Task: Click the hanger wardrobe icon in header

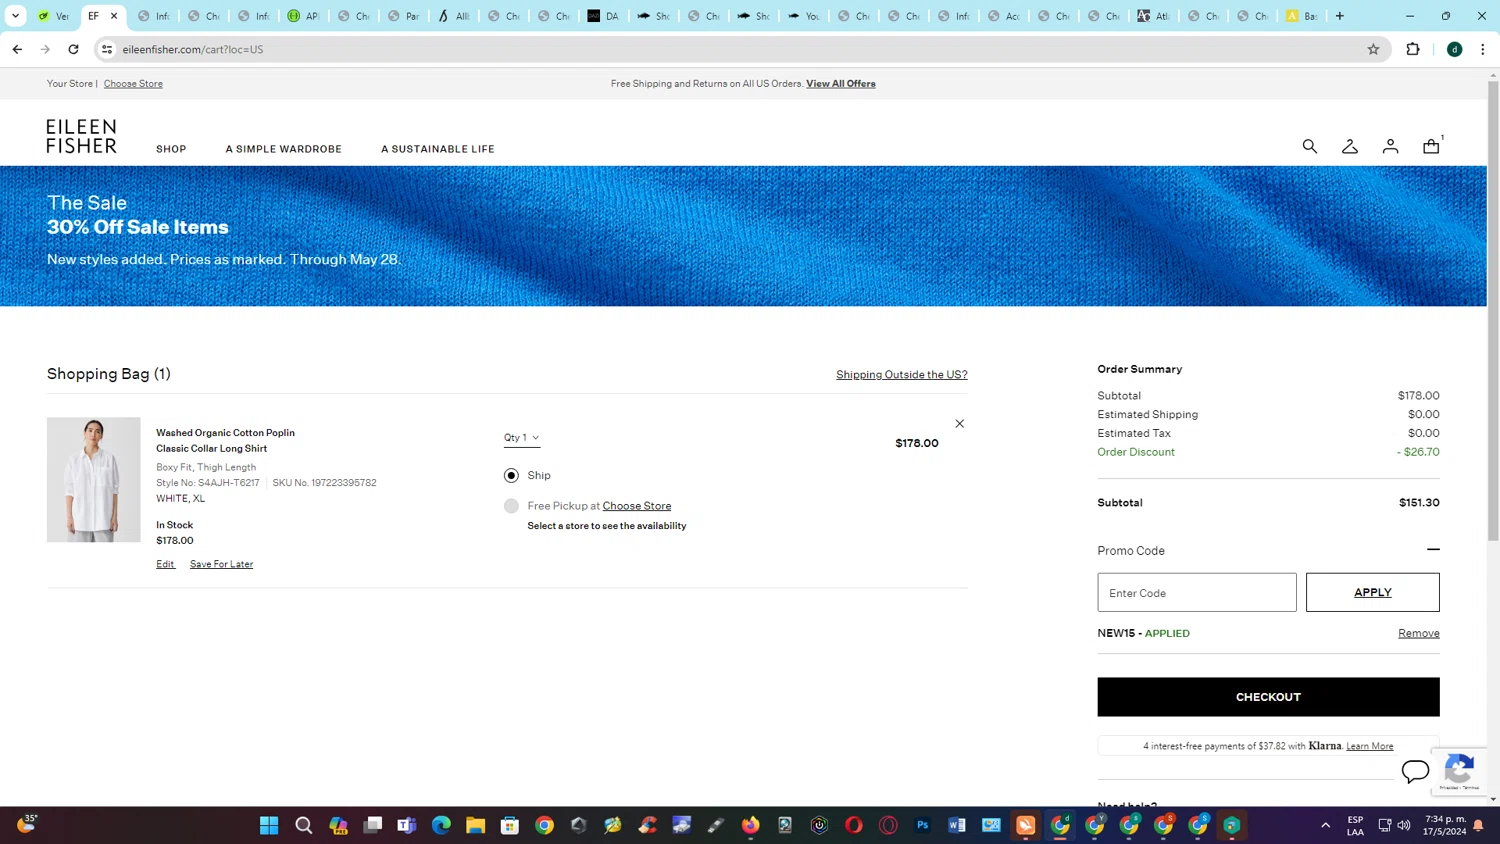Action: click(x=1350, y=146)
